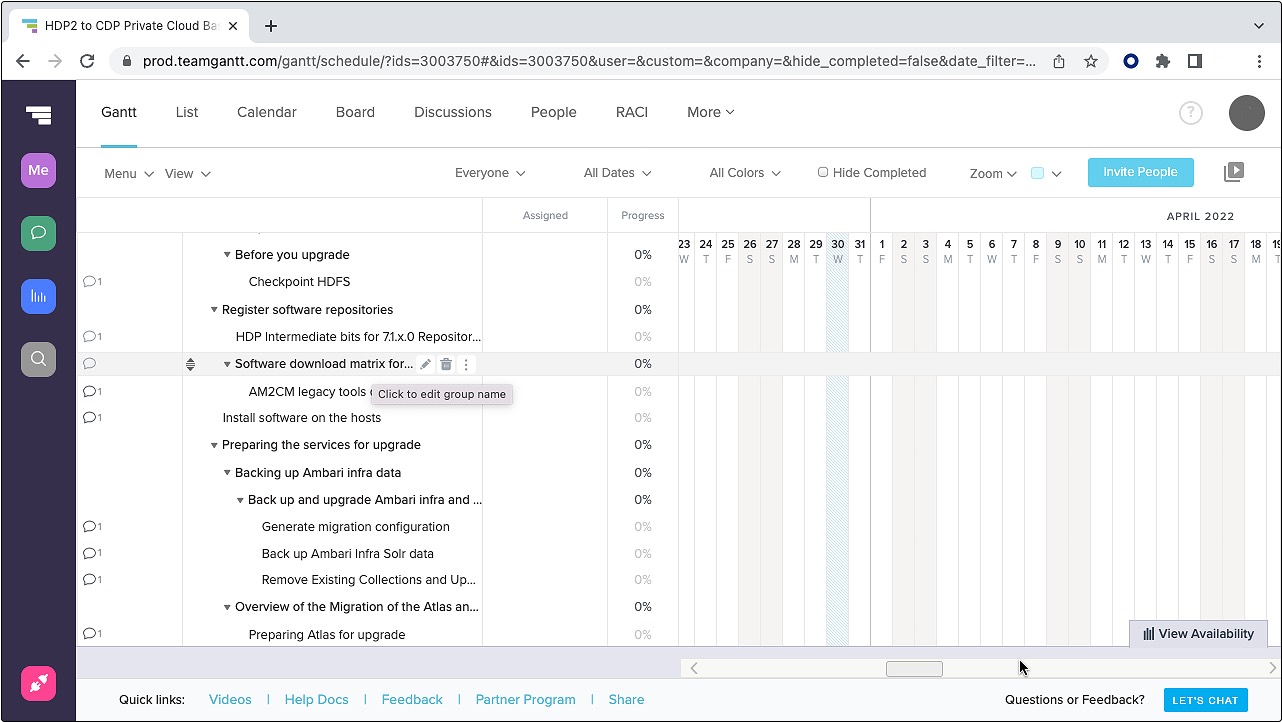Open the three-dot menu on the Software download matrix row
Image resolution: width=1282 pixels, height=722 pixels.
pos(466,364)
